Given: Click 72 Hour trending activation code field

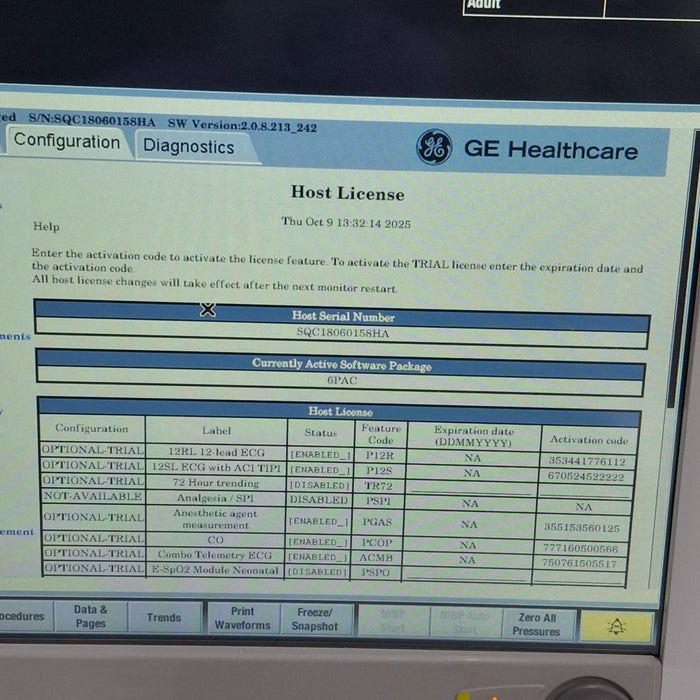Looking at the screenshot, I should tap(586, 492).
